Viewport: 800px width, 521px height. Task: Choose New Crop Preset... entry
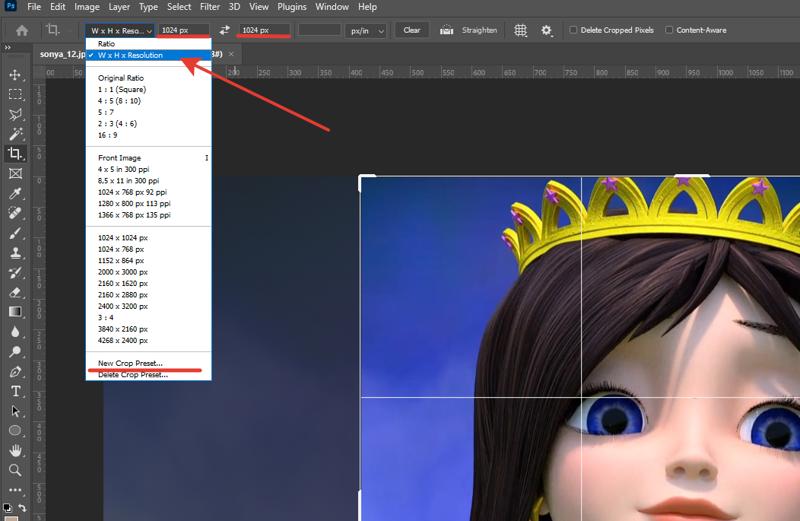click(148, 363)
